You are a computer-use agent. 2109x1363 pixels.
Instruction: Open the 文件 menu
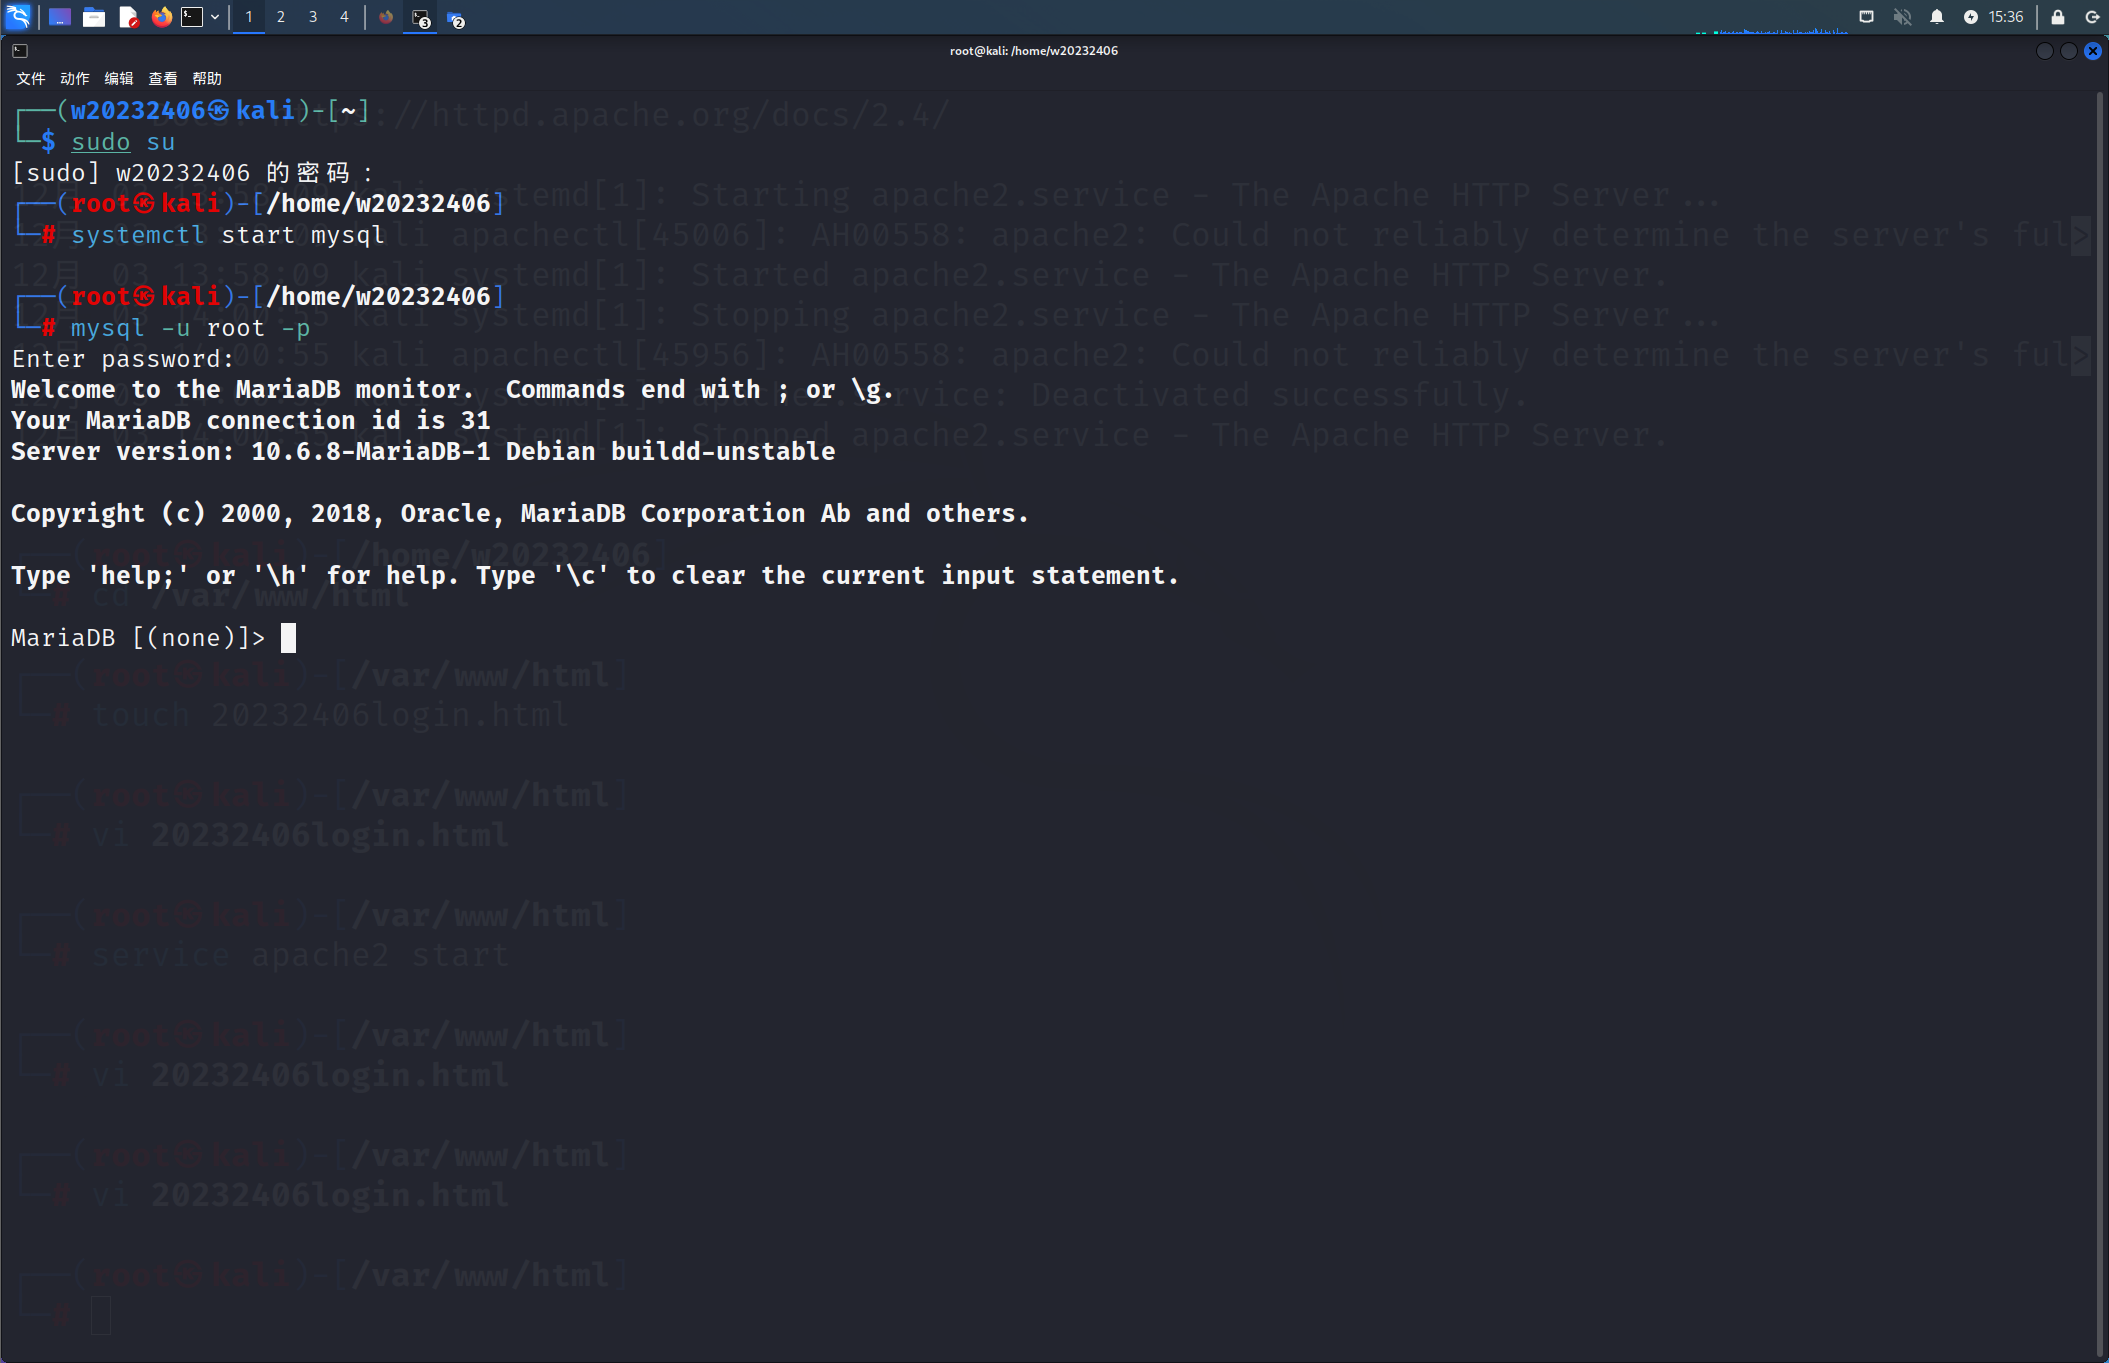pos(31,79)
